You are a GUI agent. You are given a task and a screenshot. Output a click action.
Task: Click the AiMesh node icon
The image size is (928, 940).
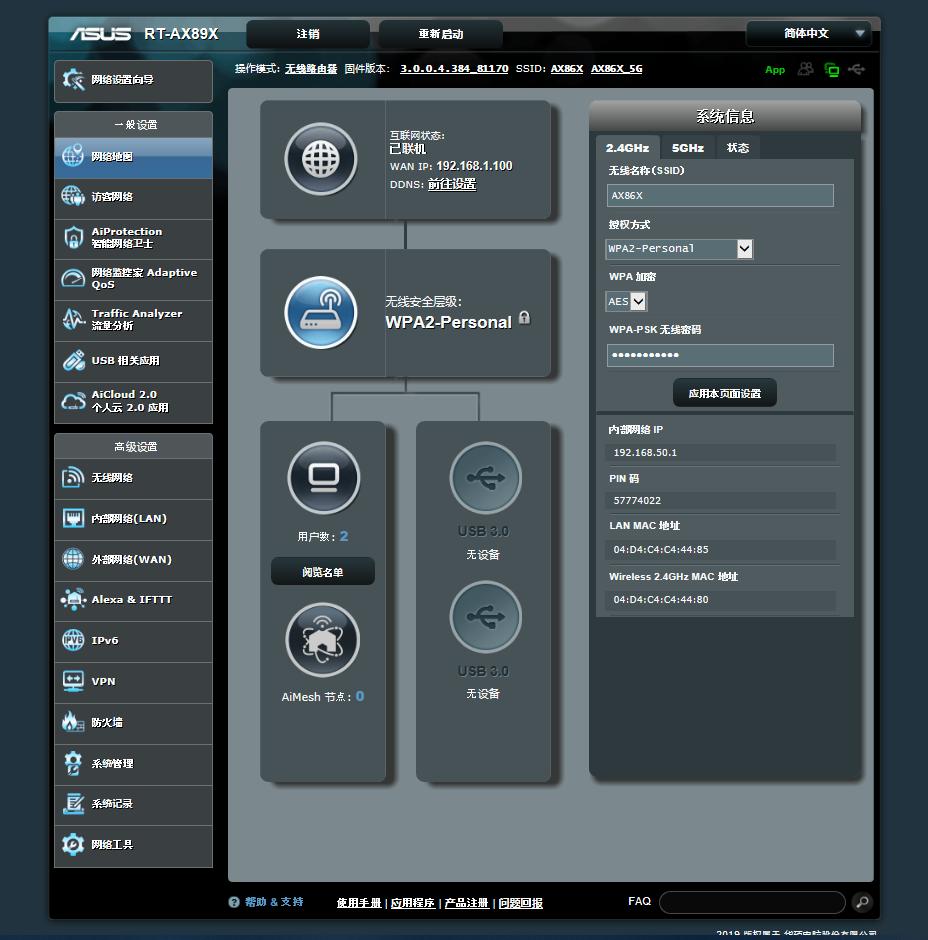322,641
